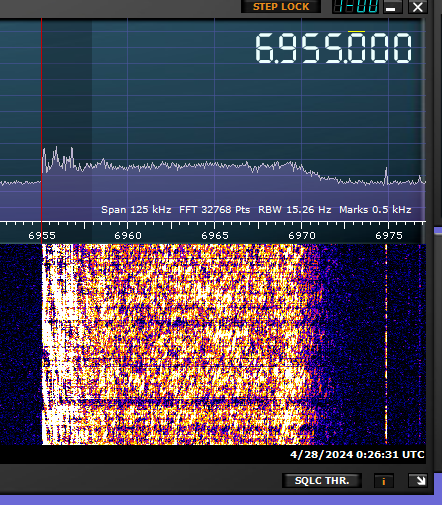Image resolution: width=442 pixels, height=505 pixels.
Task: Close the SDR window
Action: [x=418, y=7]
